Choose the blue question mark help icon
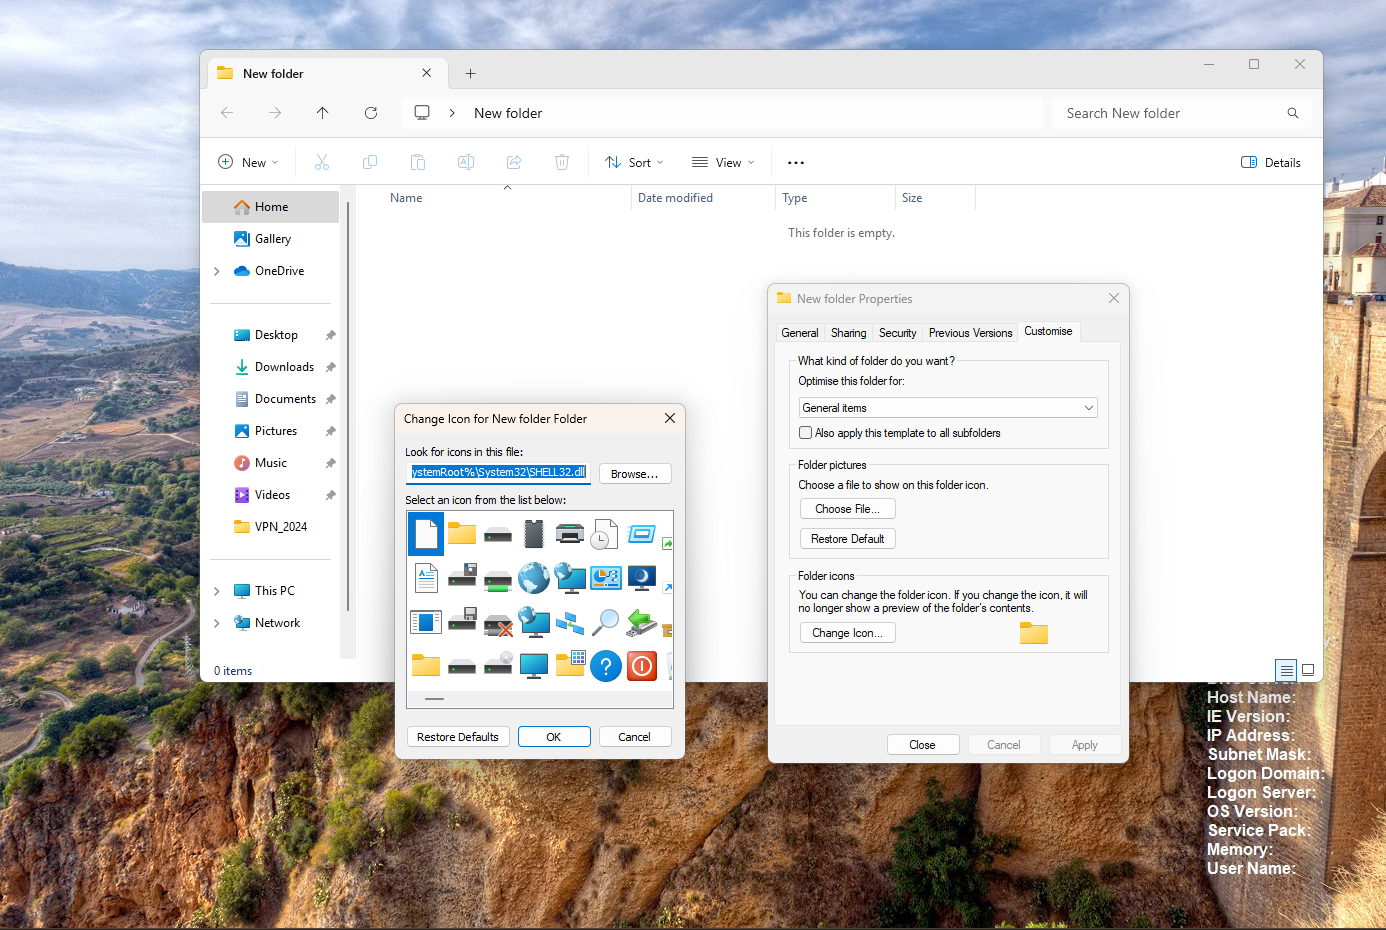 click(x=606, y=666)
